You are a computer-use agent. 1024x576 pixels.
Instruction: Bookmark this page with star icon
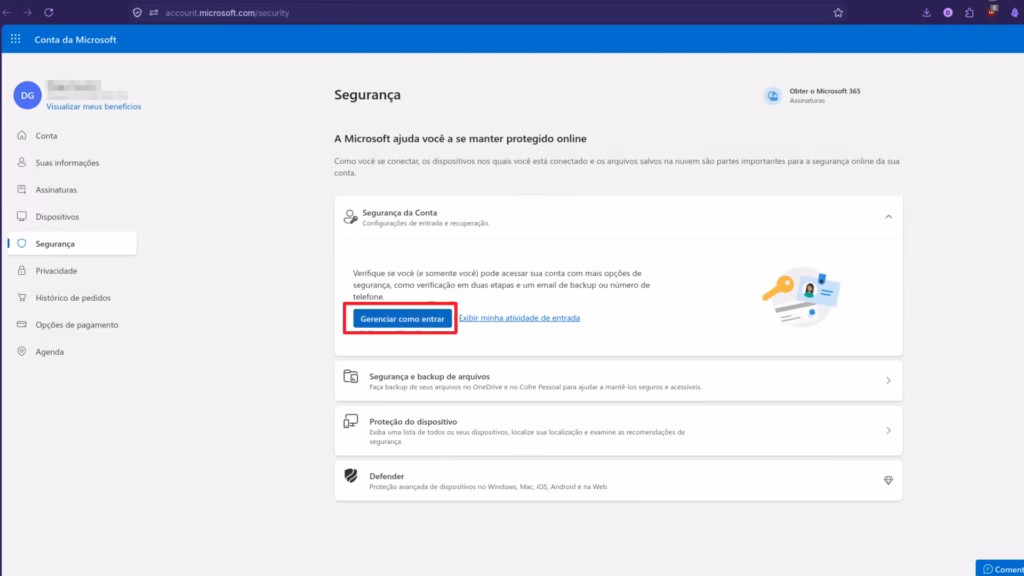point(838,12)
